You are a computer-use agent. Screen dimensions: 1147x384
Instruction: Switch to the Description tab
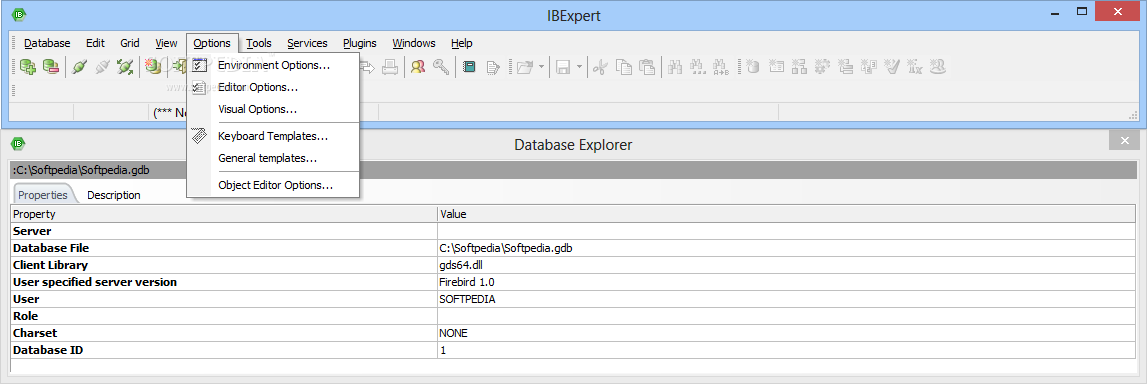(114, 195)
